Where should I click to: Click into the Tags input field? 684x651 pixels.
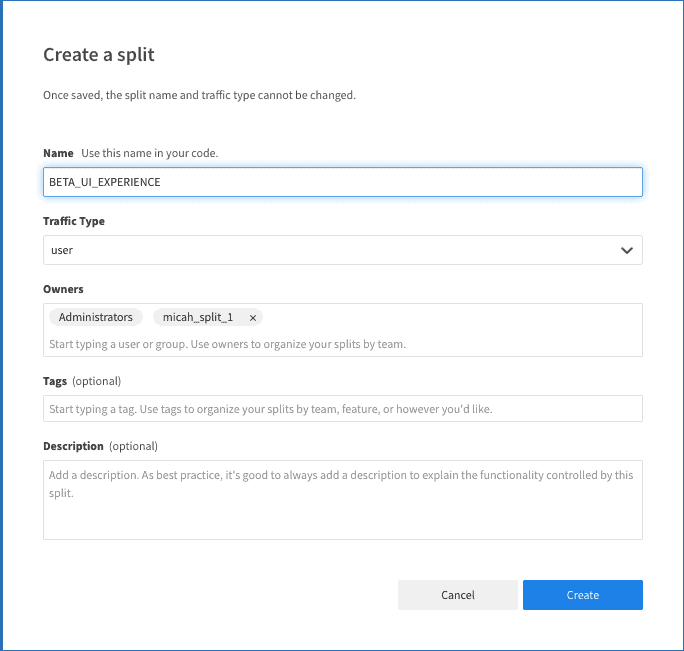pyautogui.click(x=342, y=409)
